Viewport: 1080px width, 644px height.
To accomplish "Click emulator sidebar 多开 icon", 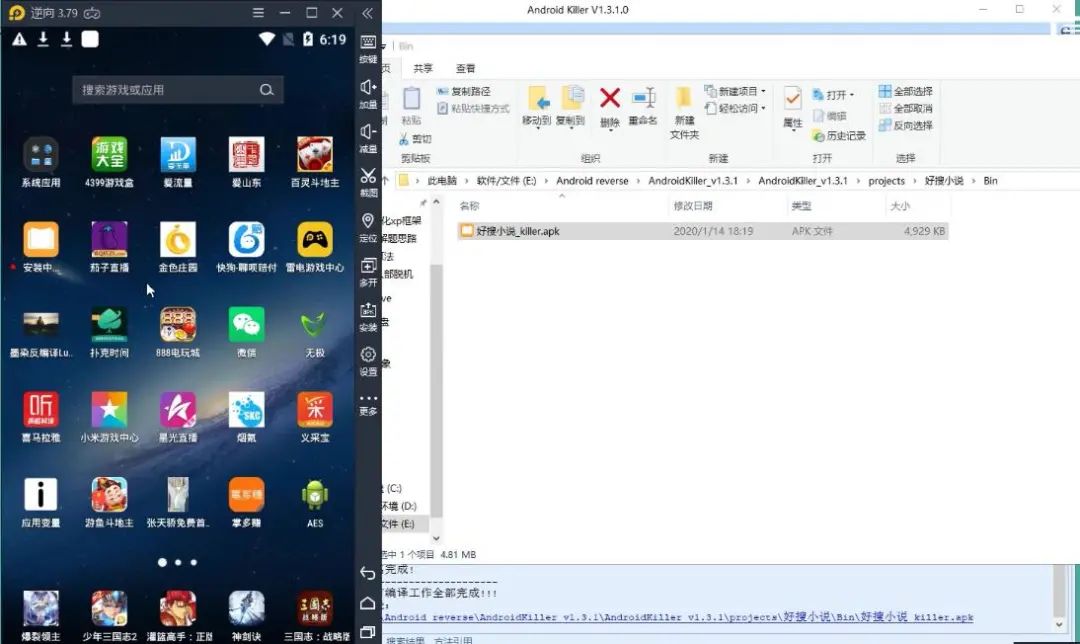I will (x=368, y=265).
